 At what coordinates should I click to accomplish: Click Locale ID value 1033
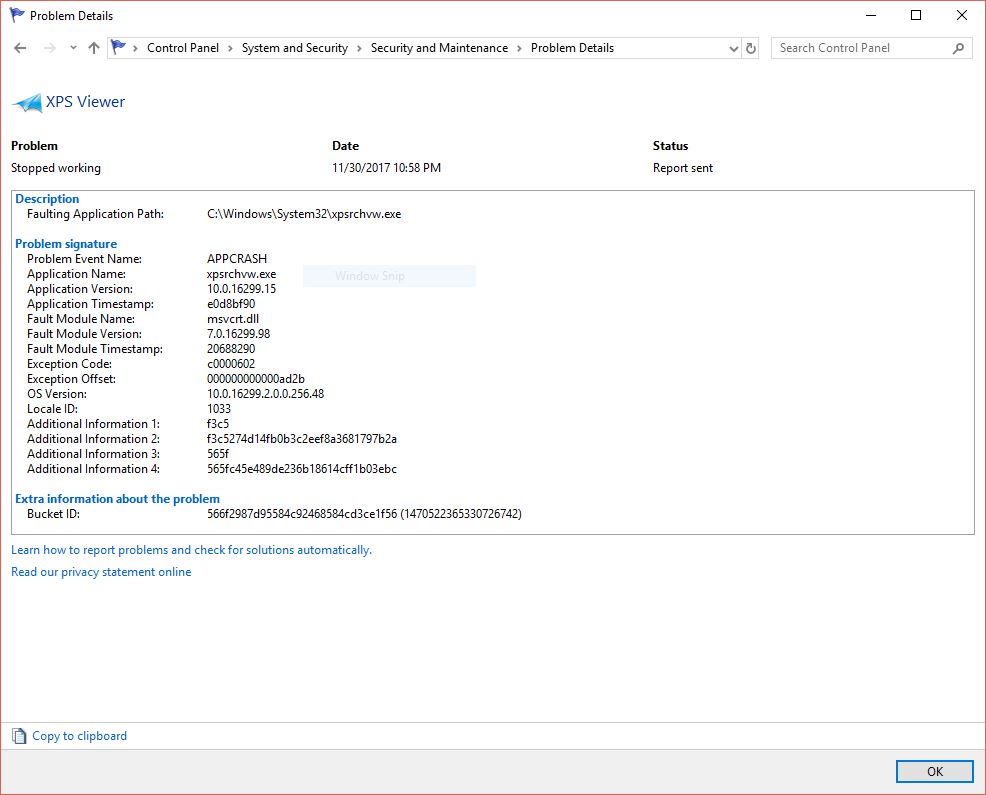click(x=219, y=409)
